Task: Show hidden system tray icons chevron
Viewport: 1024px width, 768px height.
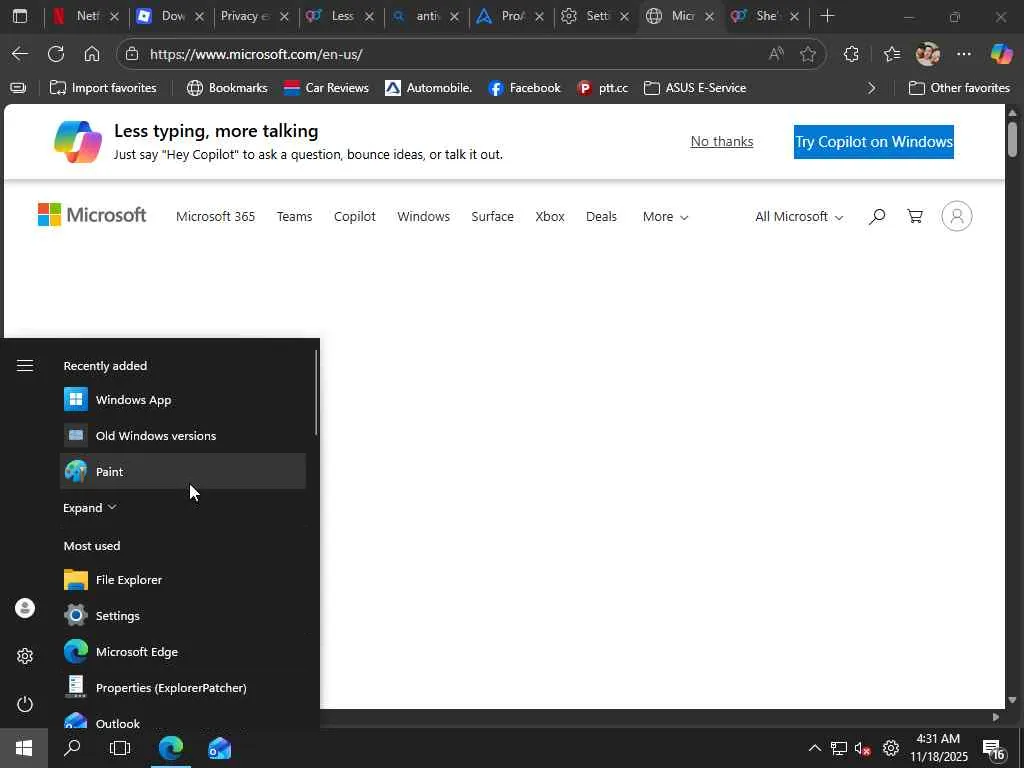Action: pyautogui.click(x=814, y=748)
